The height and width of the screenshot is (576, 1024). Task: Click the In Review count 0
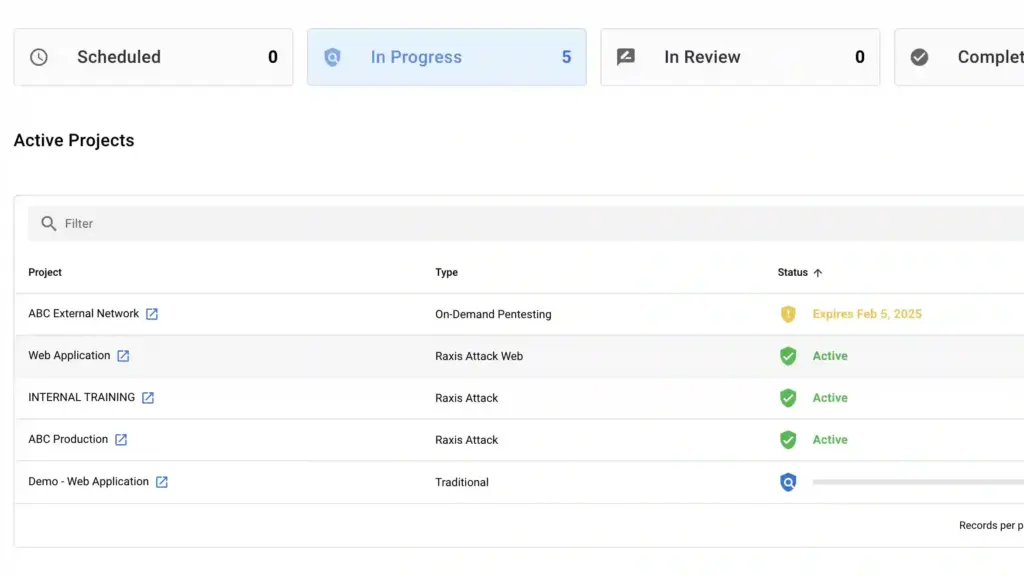859,57
